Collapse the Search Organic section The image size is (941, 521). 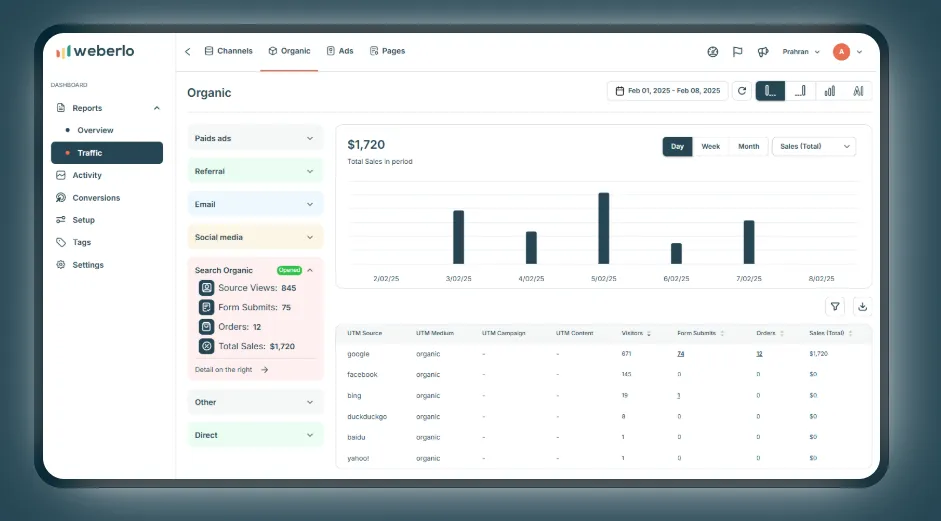coord(310,270)
